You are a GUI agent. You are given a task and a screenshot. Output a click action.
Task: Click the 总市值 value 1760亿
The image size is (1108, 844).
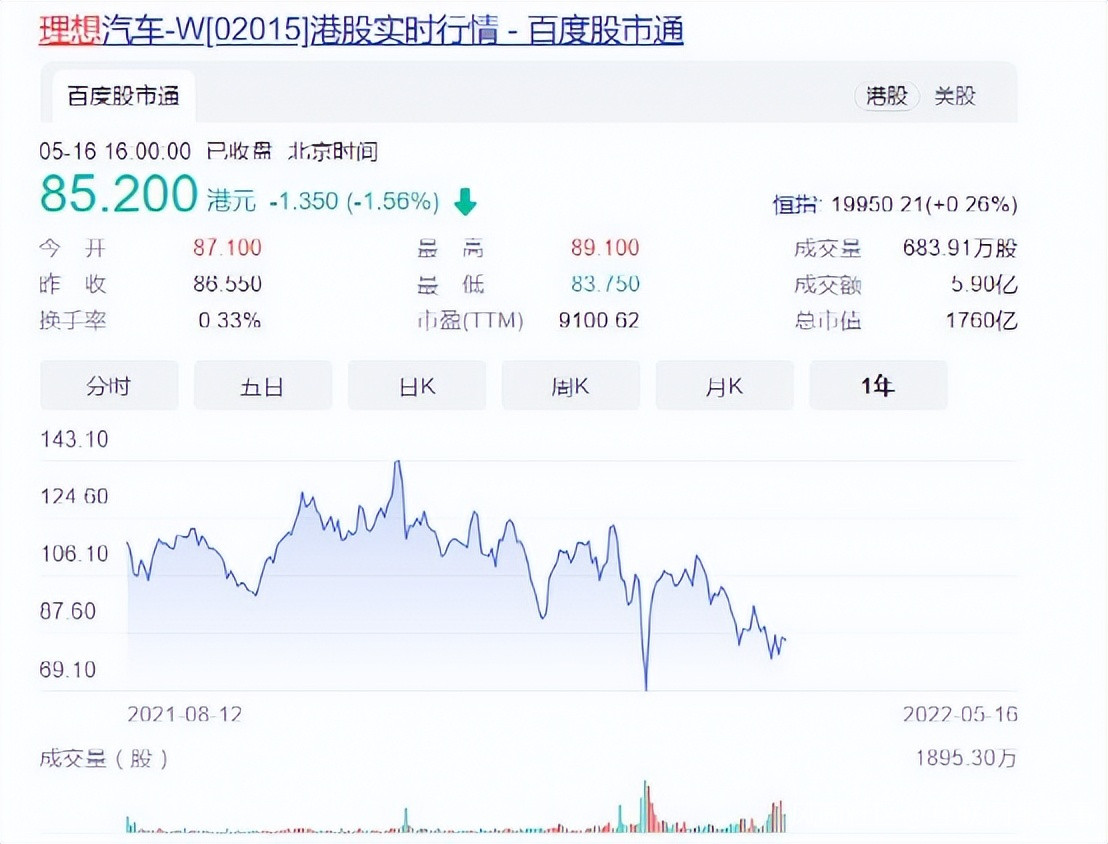982,320
